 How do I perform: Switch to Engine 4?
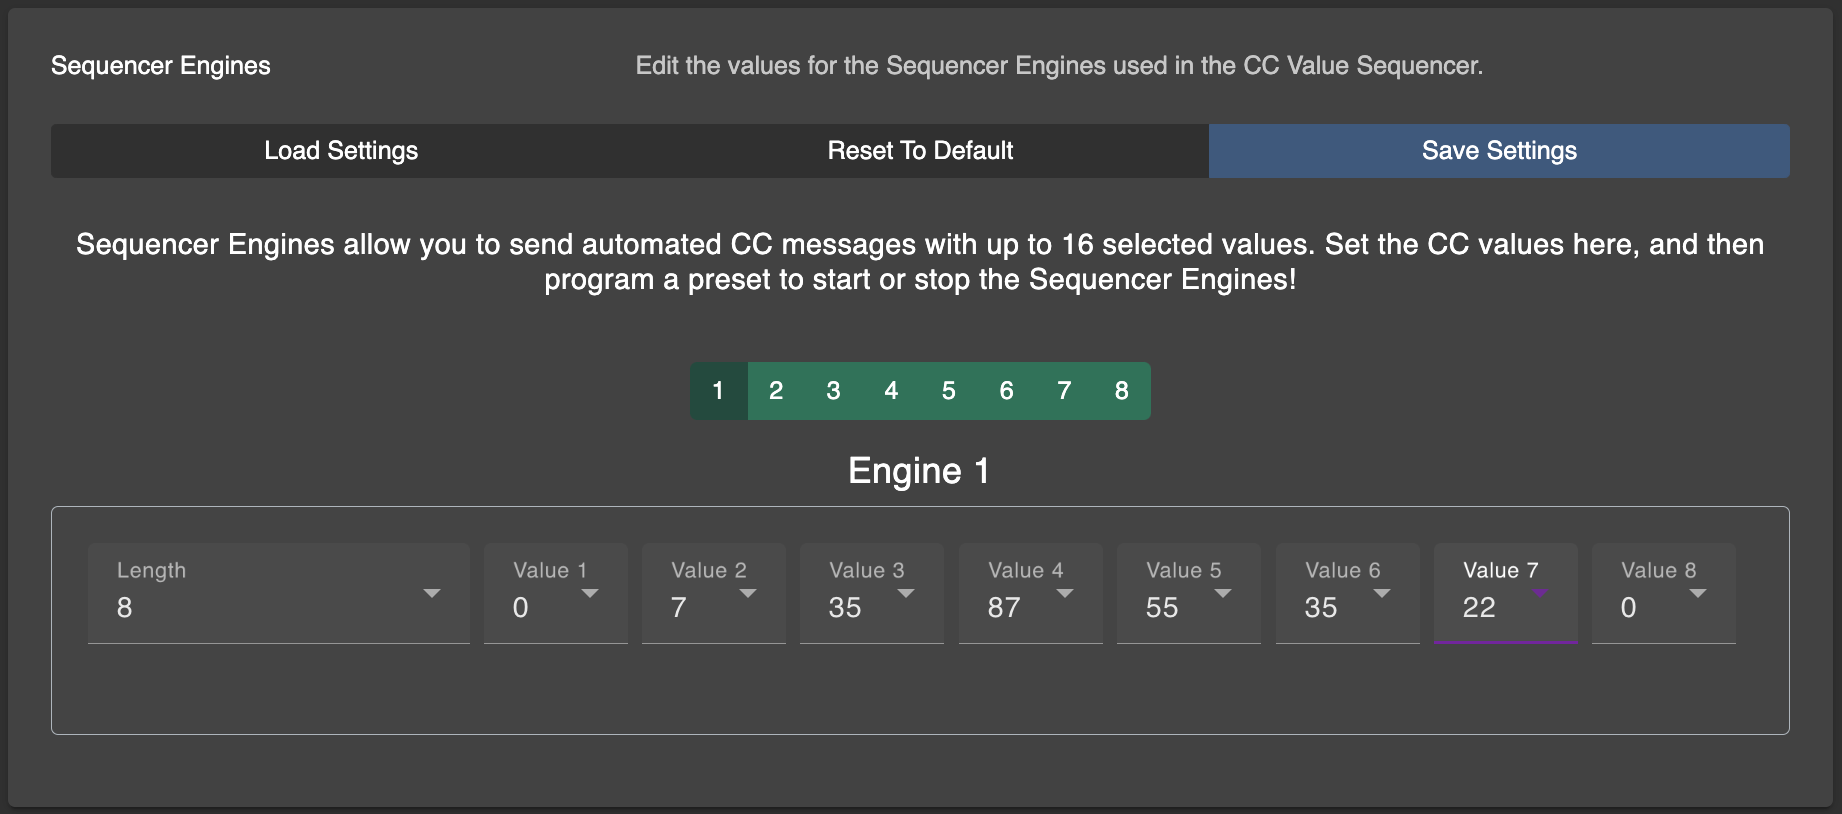click(x=891, y=391)
